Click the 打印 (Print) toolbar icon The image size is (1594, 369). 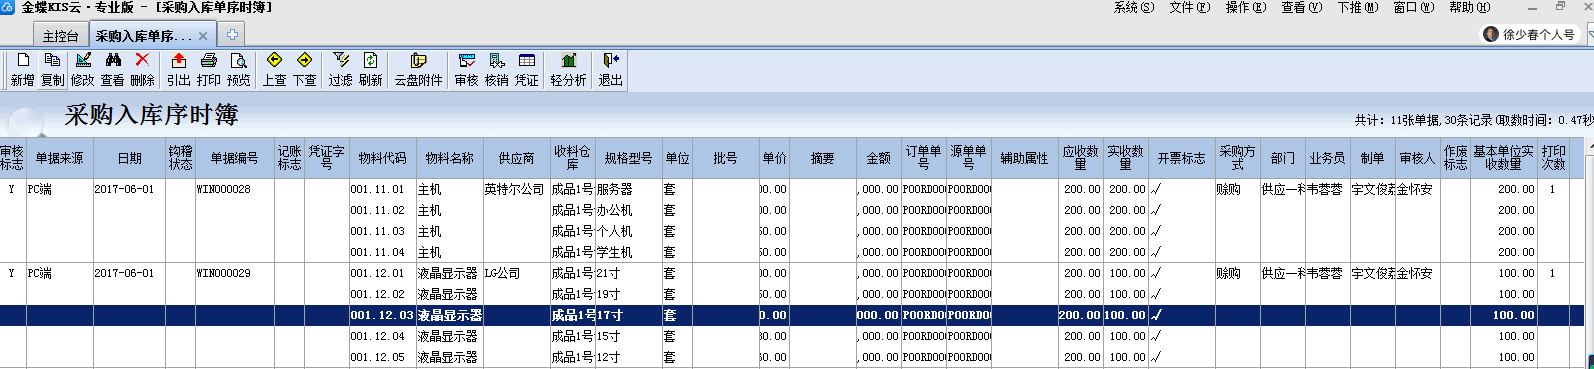[x=208, y=70]
